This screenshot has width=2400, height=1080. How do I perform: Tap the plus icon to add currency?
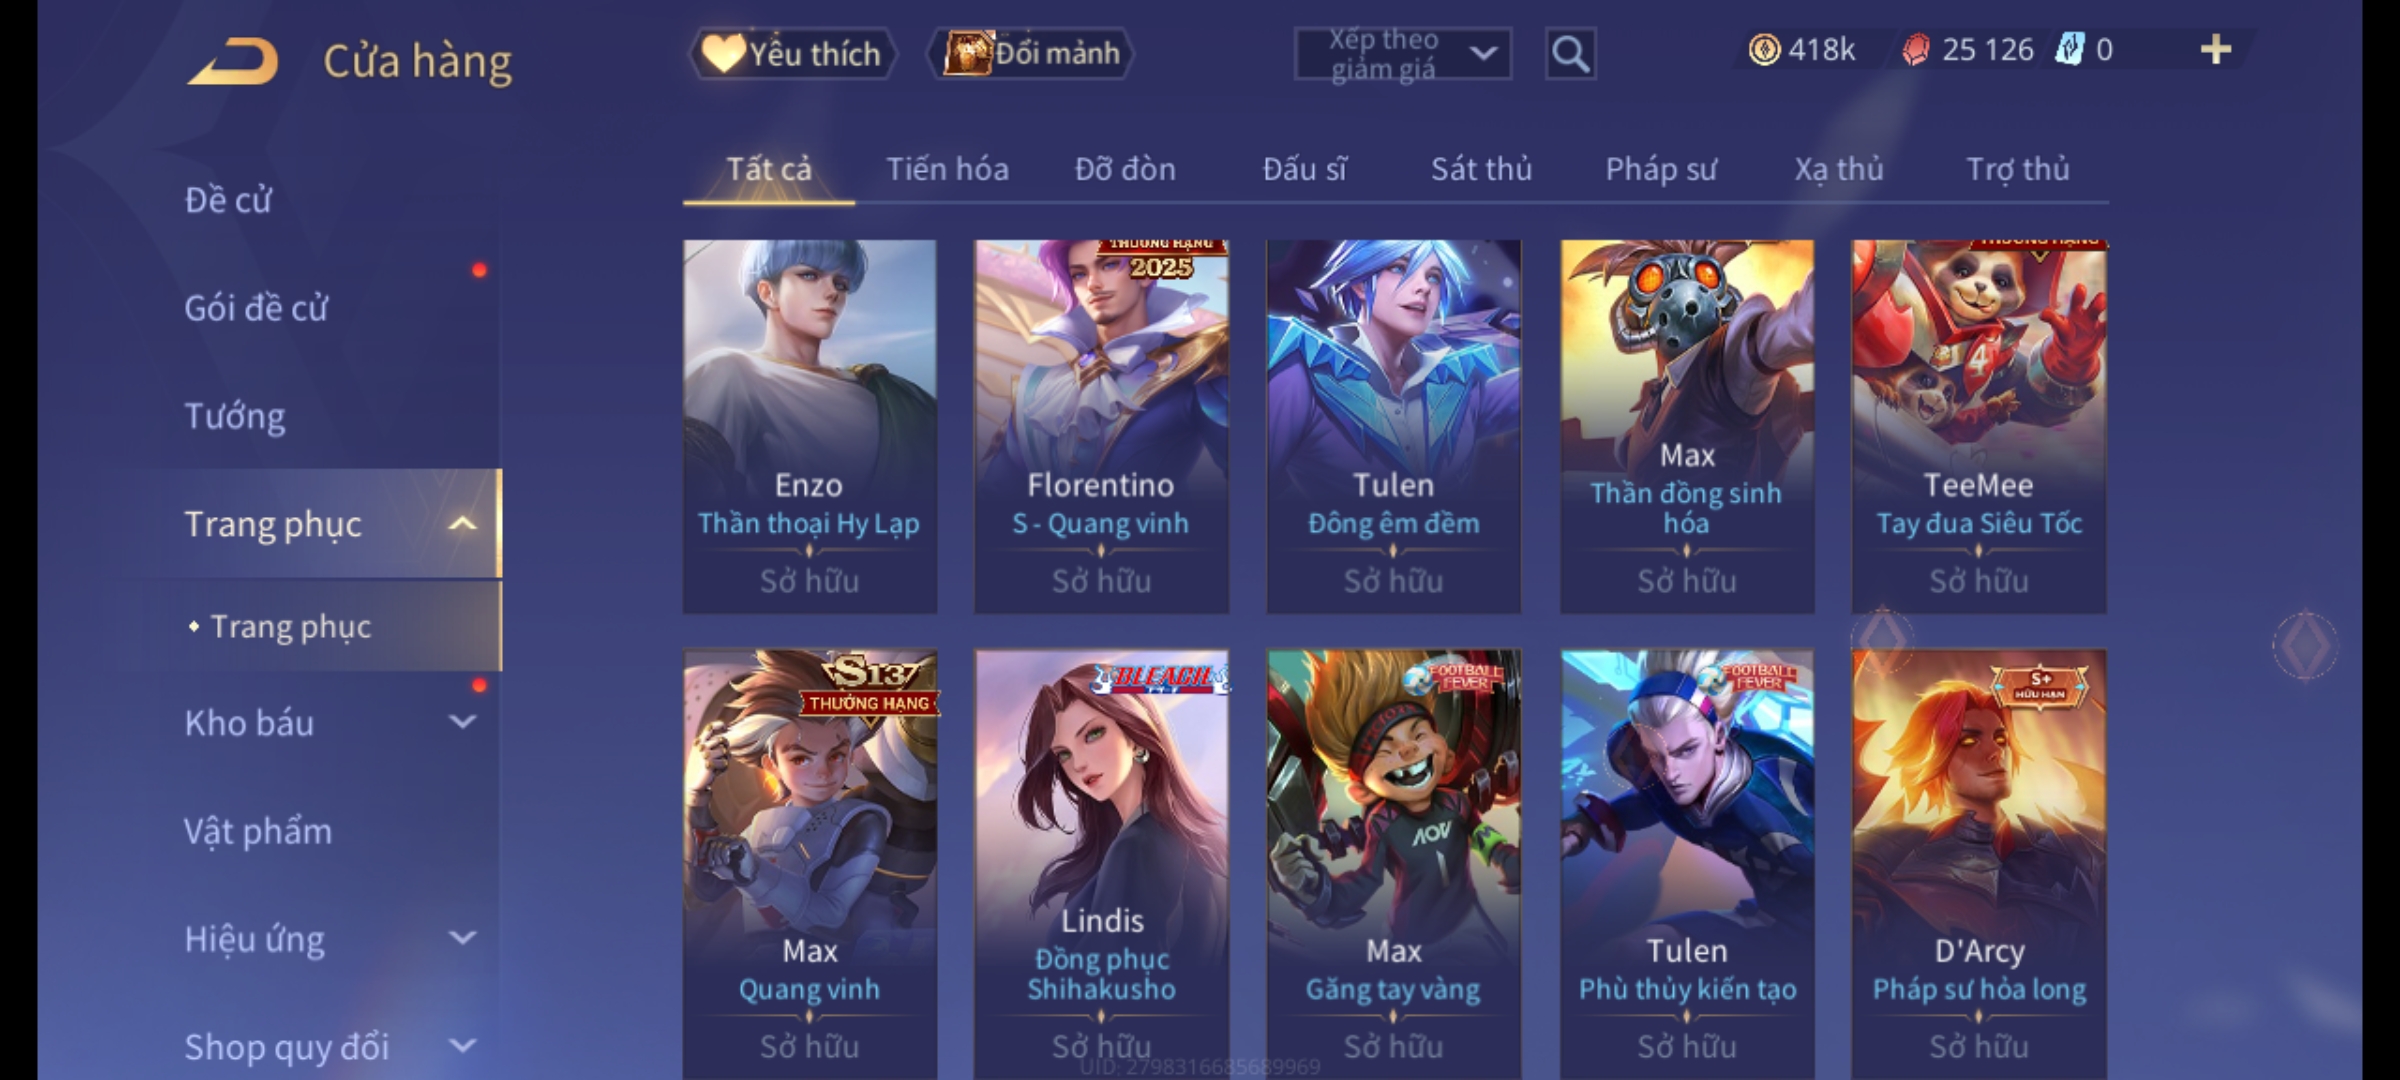click(x=2216, y=50)
